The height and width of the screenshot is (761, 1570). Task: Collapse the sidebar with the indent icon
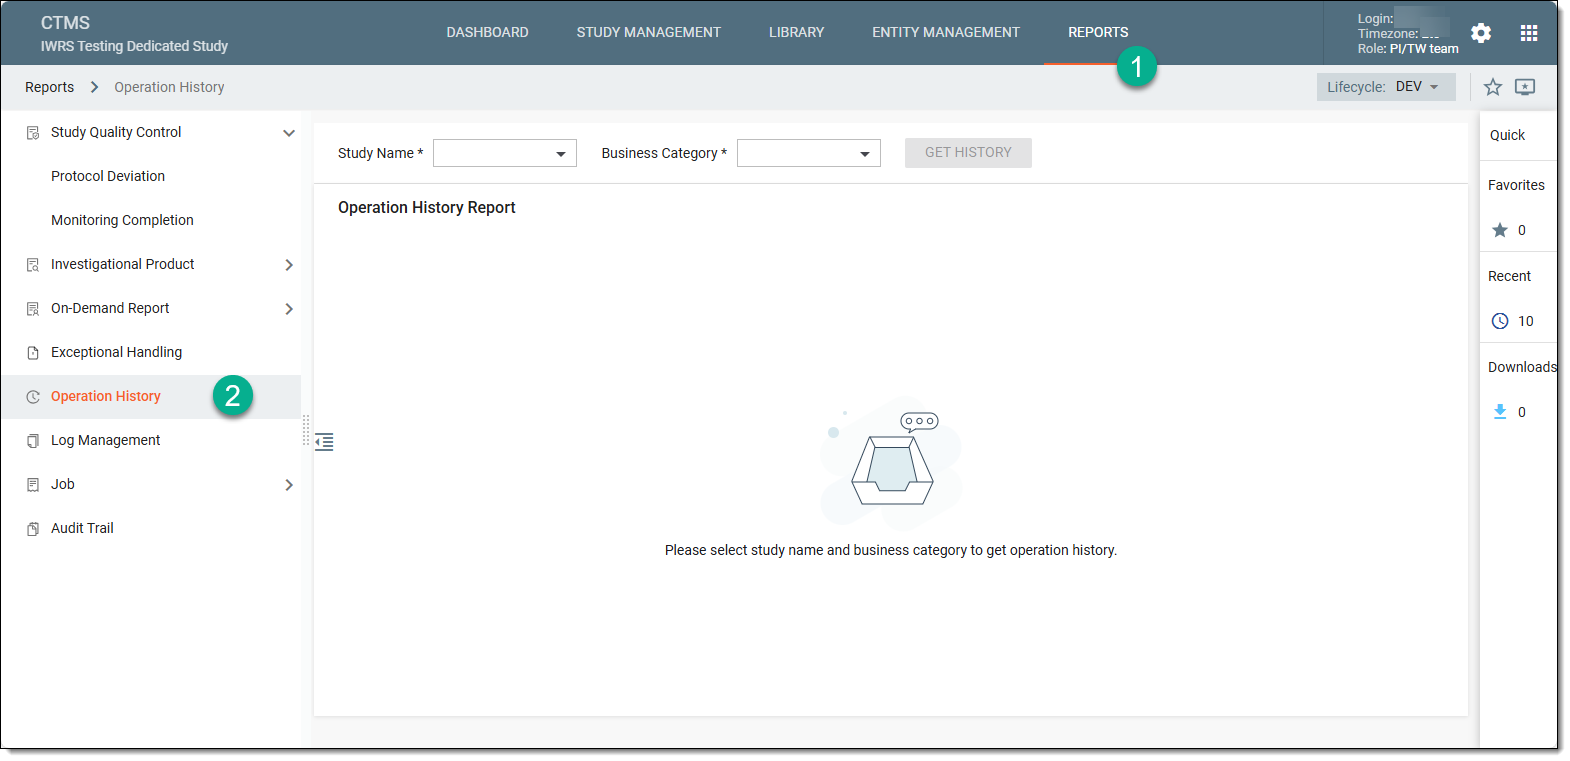(x=324, y=442)
